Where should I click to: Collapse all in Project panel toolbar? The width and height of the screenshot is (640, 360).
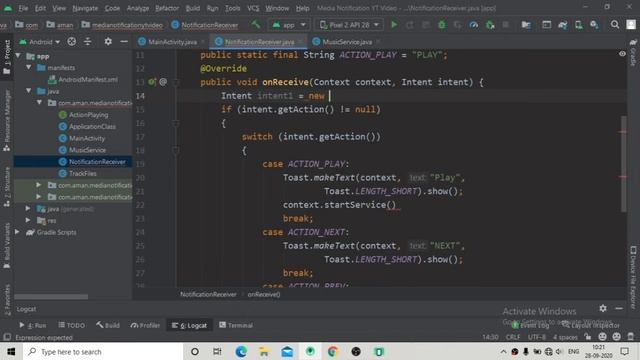pyautogui.click(x=87, y=42)
